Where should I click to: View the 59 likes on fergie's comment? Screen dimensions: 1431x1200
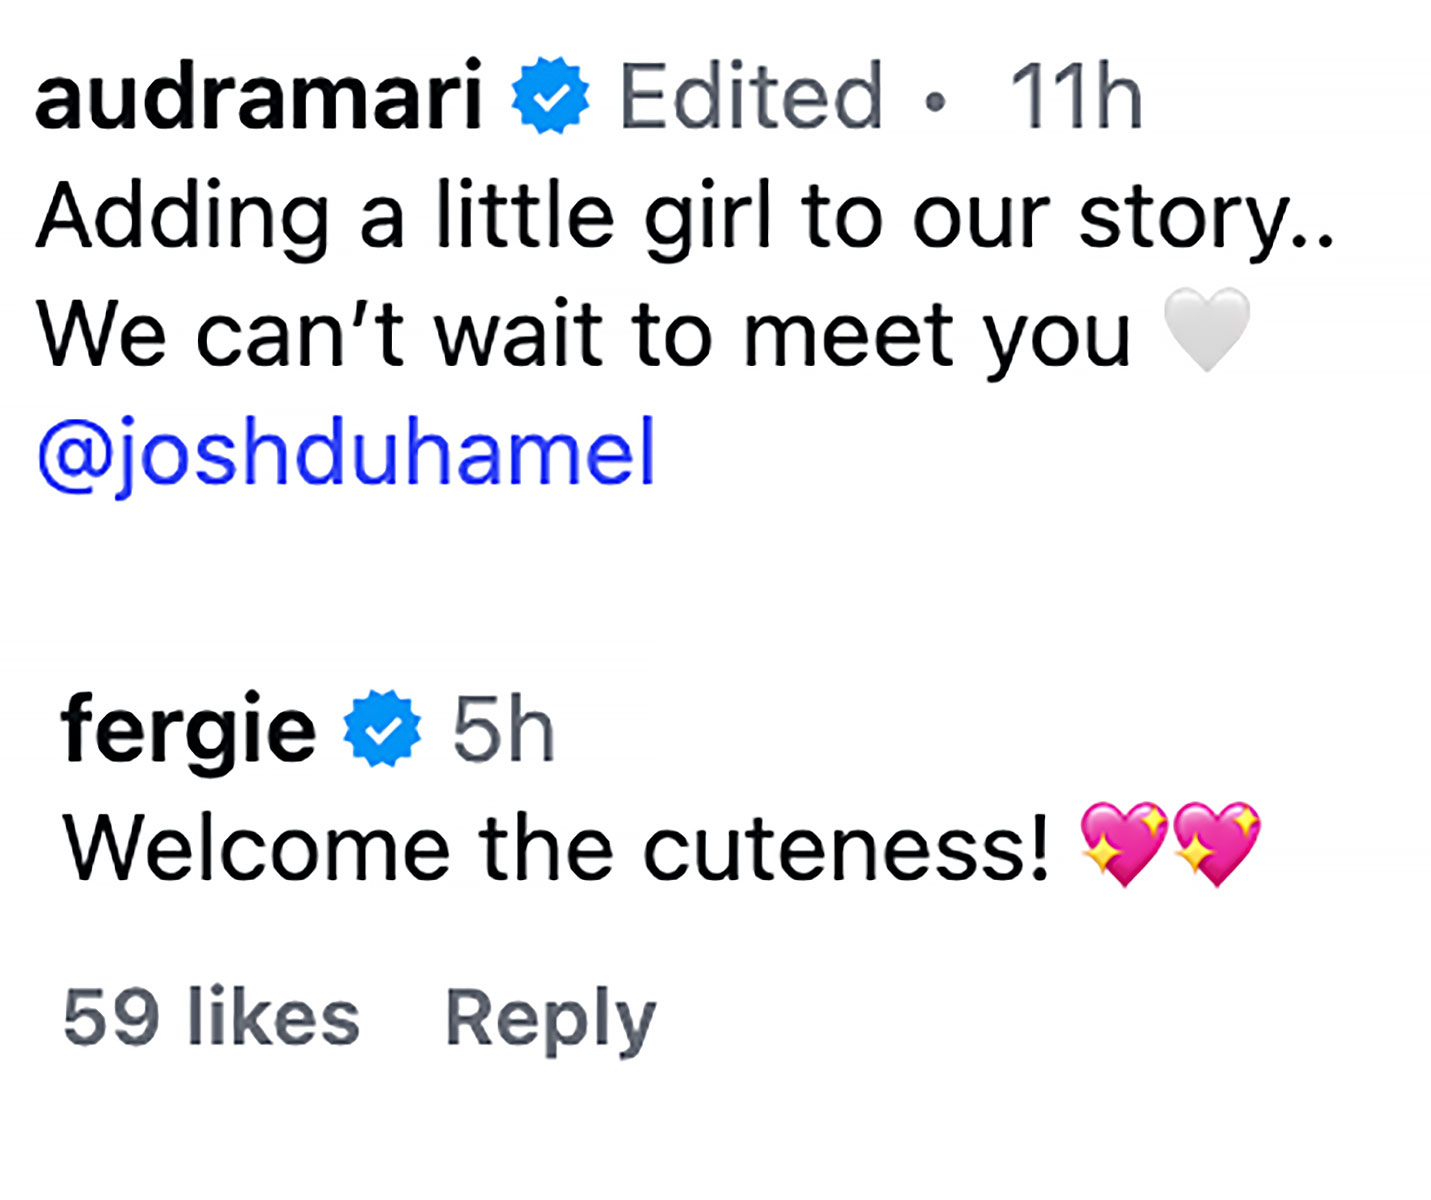pyautogui.click(x=208, y=1016)
